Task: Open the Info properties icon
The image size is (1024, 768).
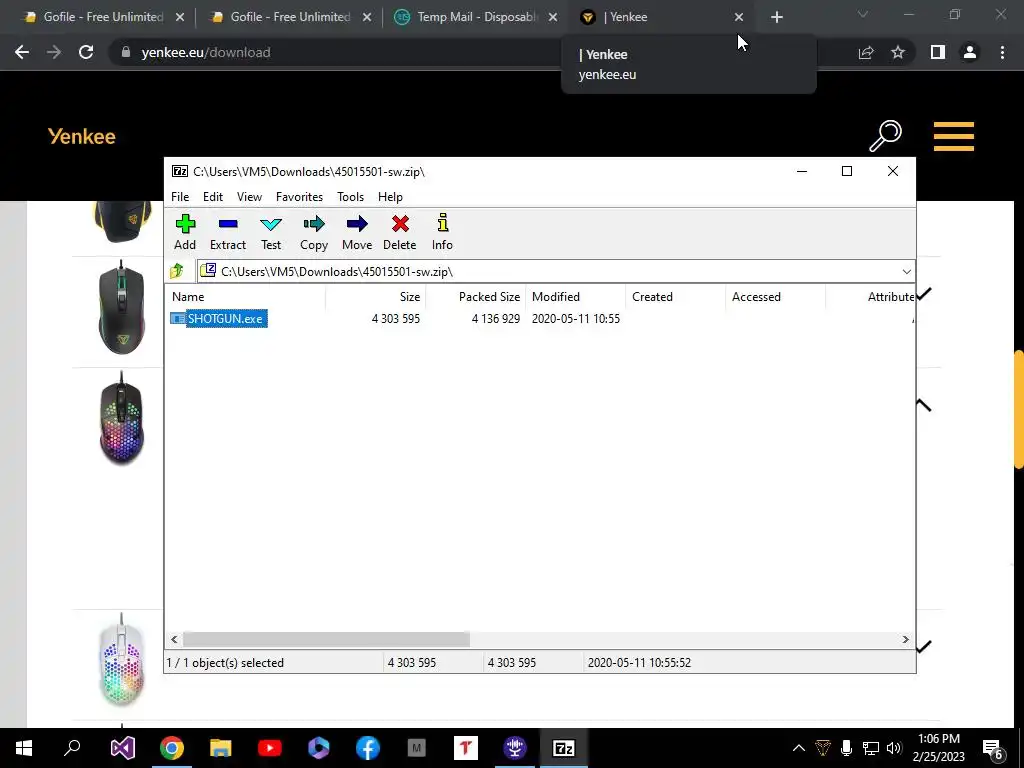Action: pyautogui.click(x=442, y=232)
